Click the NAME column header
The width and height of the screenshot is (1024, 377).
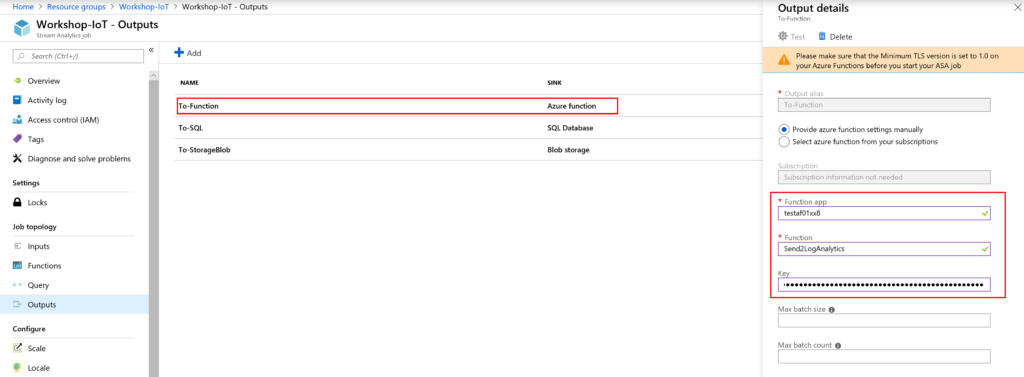(x=189, y=84)
